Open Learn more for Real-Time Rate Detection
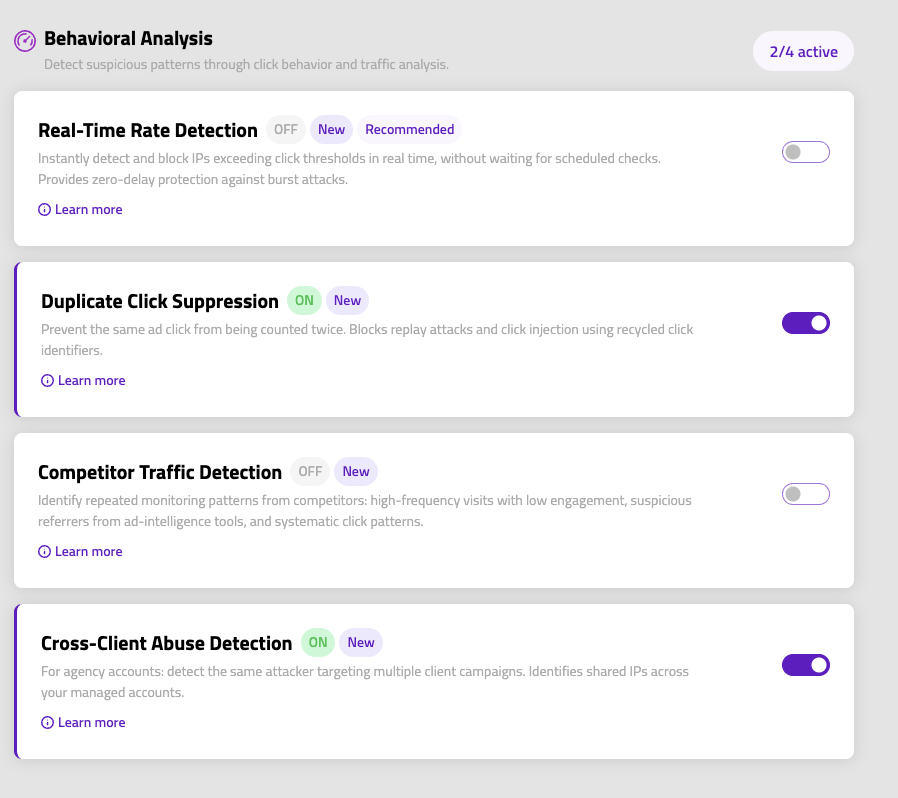Viewport: 898px width, 798px height. point(87,209)
